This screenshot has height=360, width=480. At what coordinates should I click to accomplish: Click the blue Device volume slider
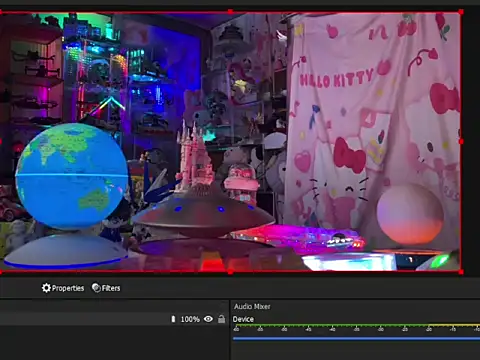[x=356, y=339]
